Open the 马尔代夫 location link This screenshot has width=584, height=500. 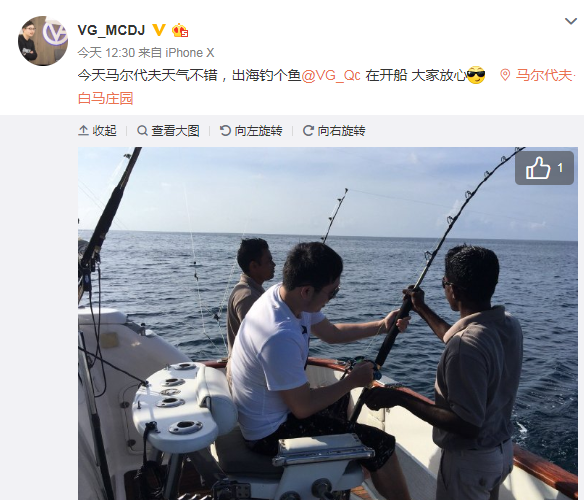[544, 75]
